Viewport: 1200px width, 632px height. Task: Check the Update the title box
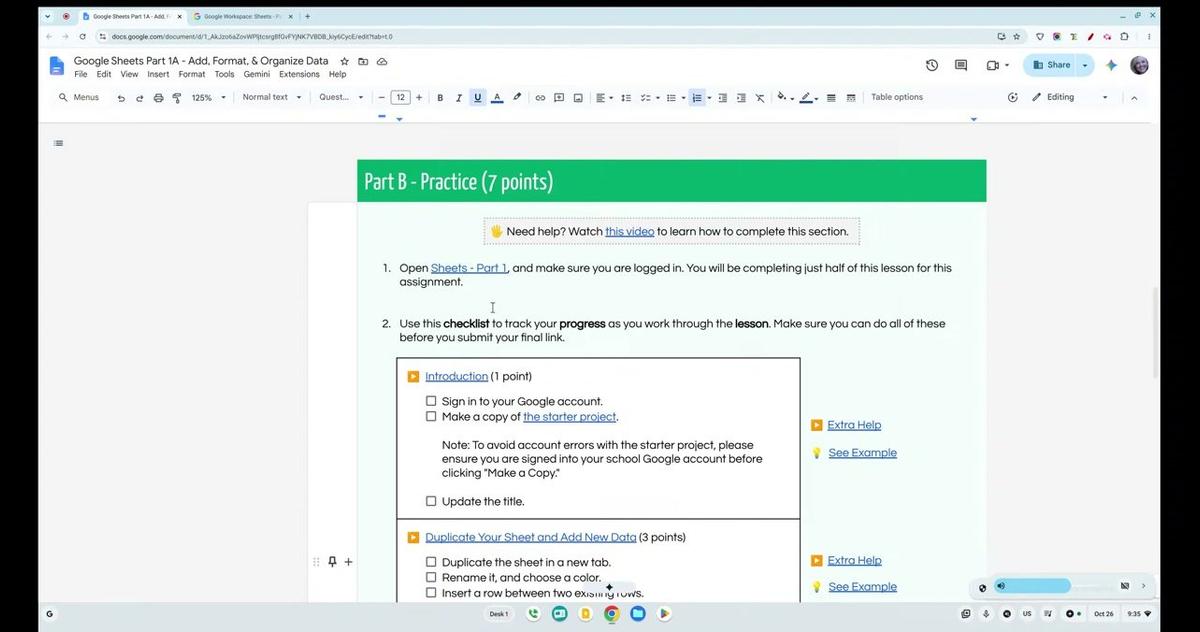pos(431,501)
